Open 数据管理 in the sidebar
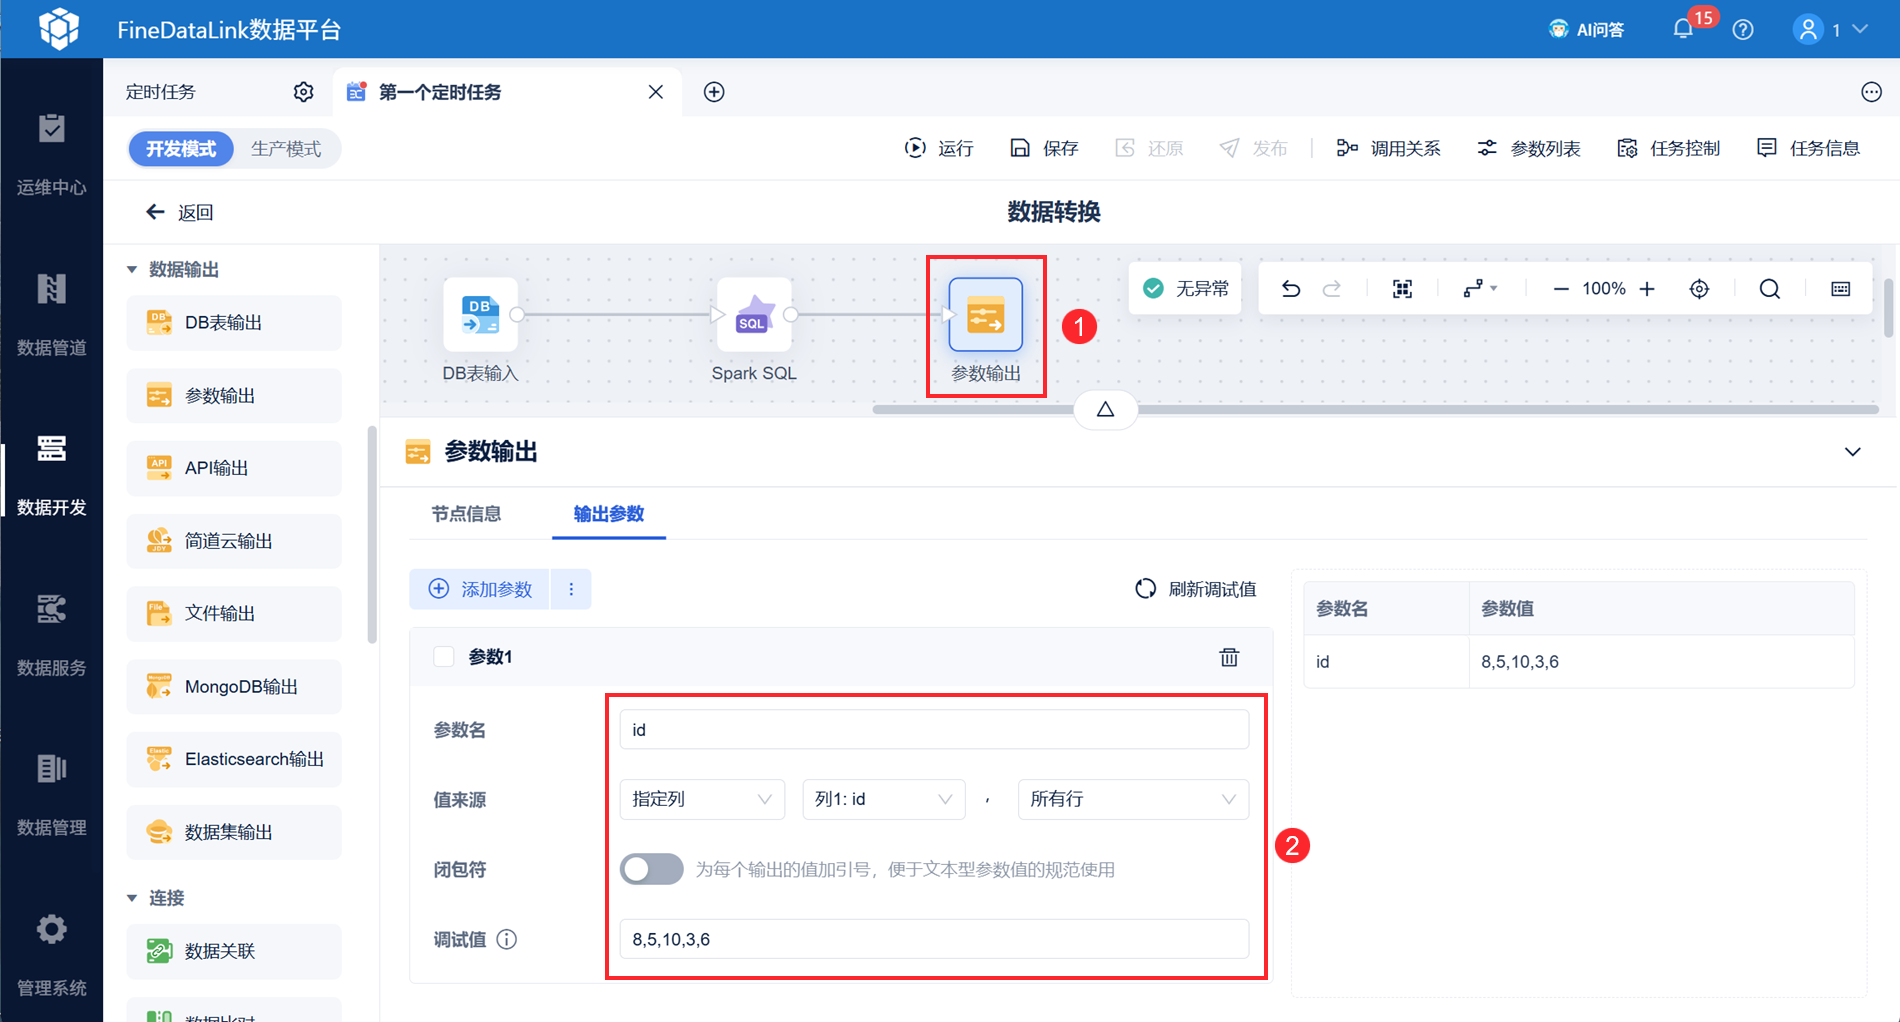 (52, 795)
